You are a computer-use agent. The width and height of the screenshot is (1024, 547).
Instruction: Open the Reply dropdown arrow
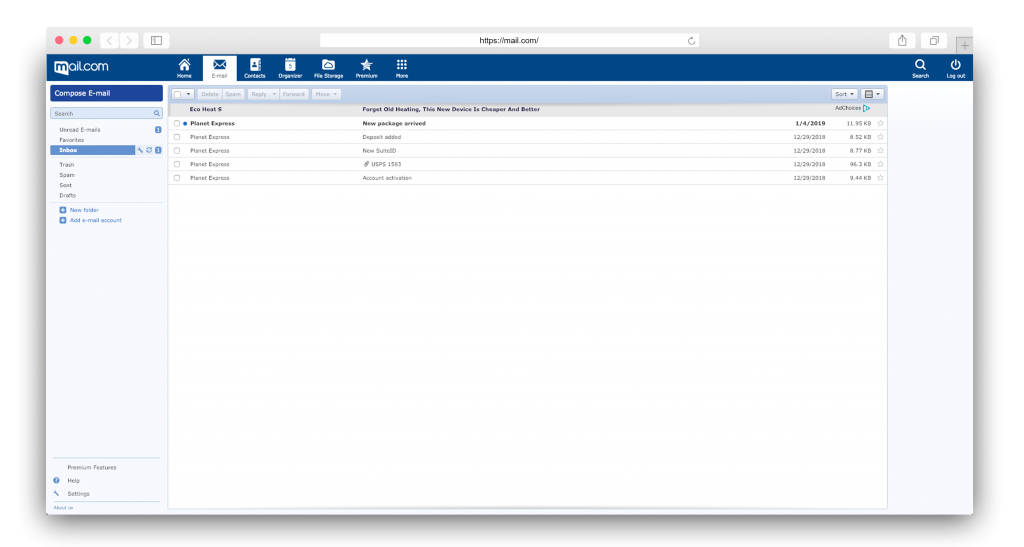coord(274,94)
